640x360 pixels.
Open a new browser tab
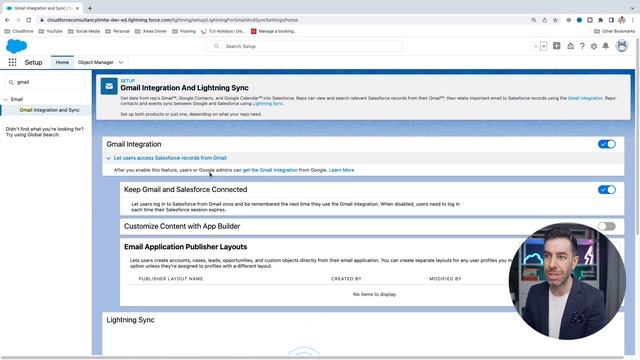tap(90, 8)
